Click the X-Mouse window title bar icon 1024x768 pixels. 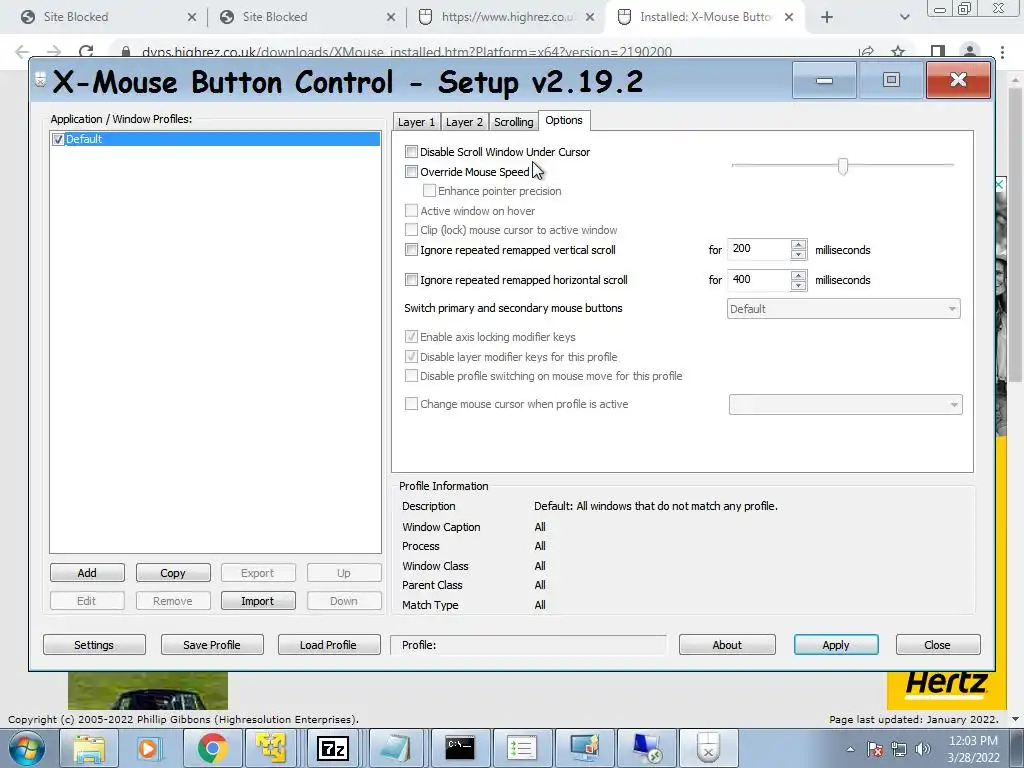(x=40, y=79)
